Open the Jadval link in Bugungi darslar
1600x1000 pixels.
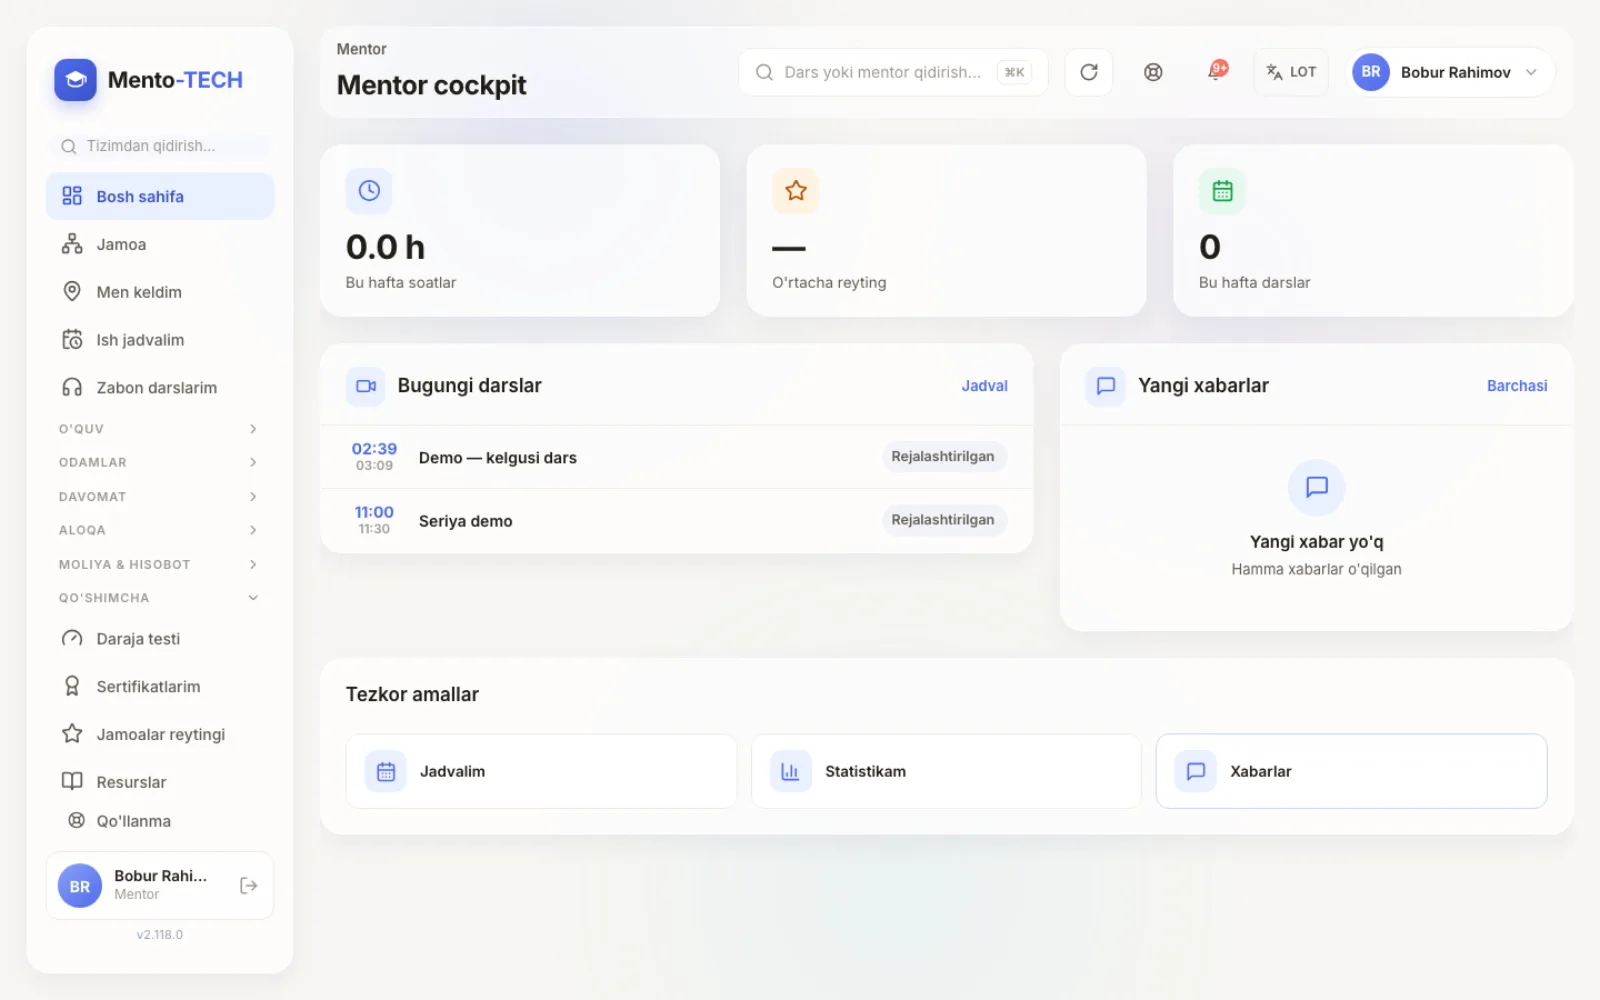984,386
